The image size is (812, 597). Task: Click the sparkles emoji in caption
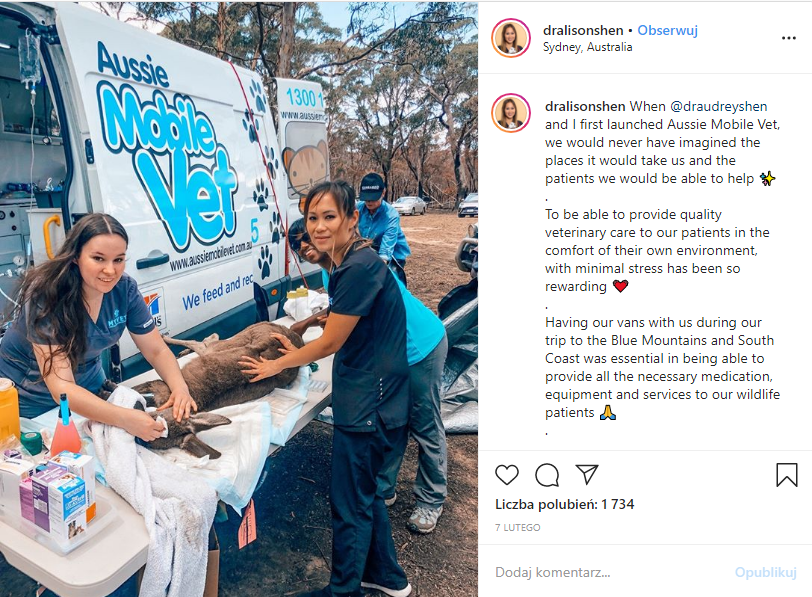(x=767, y=179)
